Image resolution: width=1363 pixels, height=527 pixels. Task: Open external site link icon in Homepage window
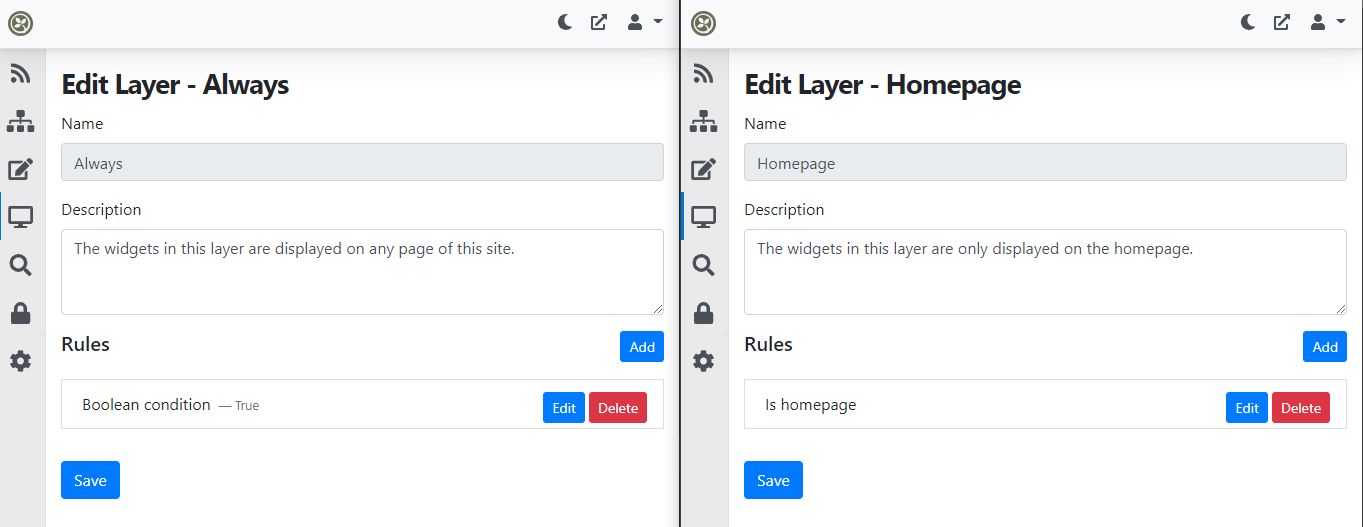tap(1282, 22)
